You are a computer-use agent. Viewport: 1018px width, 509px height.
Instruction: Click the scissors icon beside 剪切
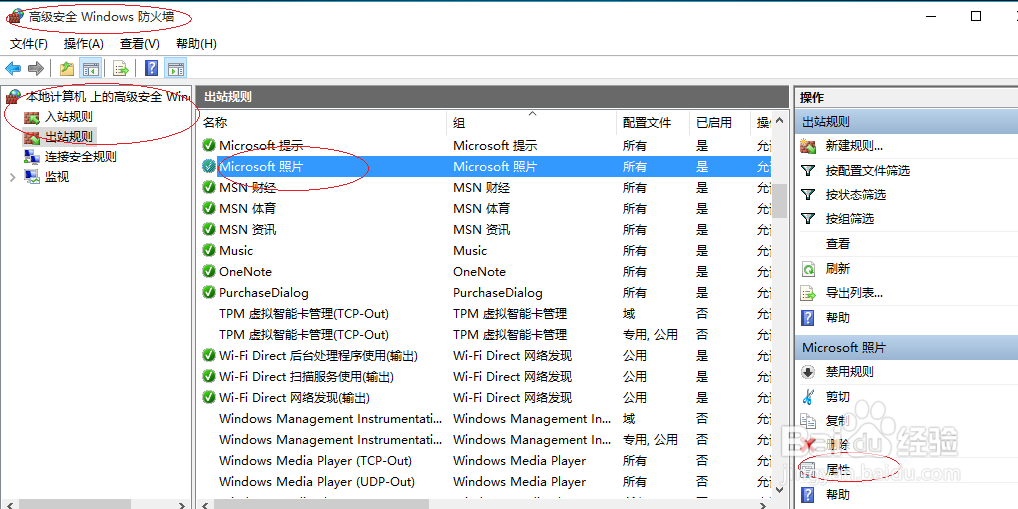pyautogui.click(x=808, y=396)
